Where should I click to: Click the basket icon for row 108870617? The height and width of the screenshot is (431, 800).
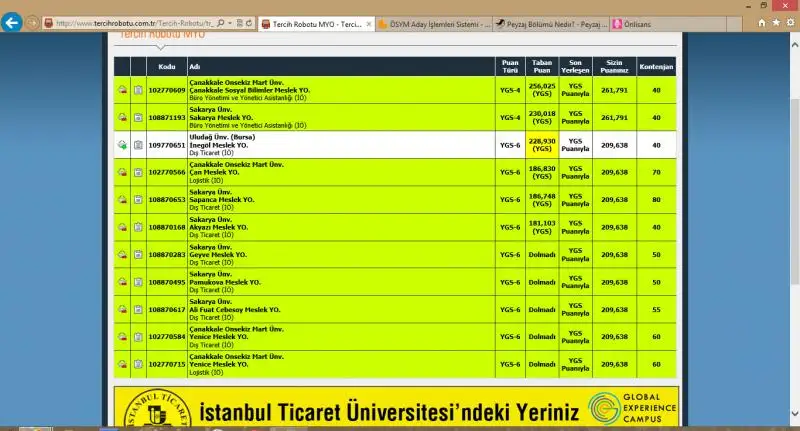point(122,309)
